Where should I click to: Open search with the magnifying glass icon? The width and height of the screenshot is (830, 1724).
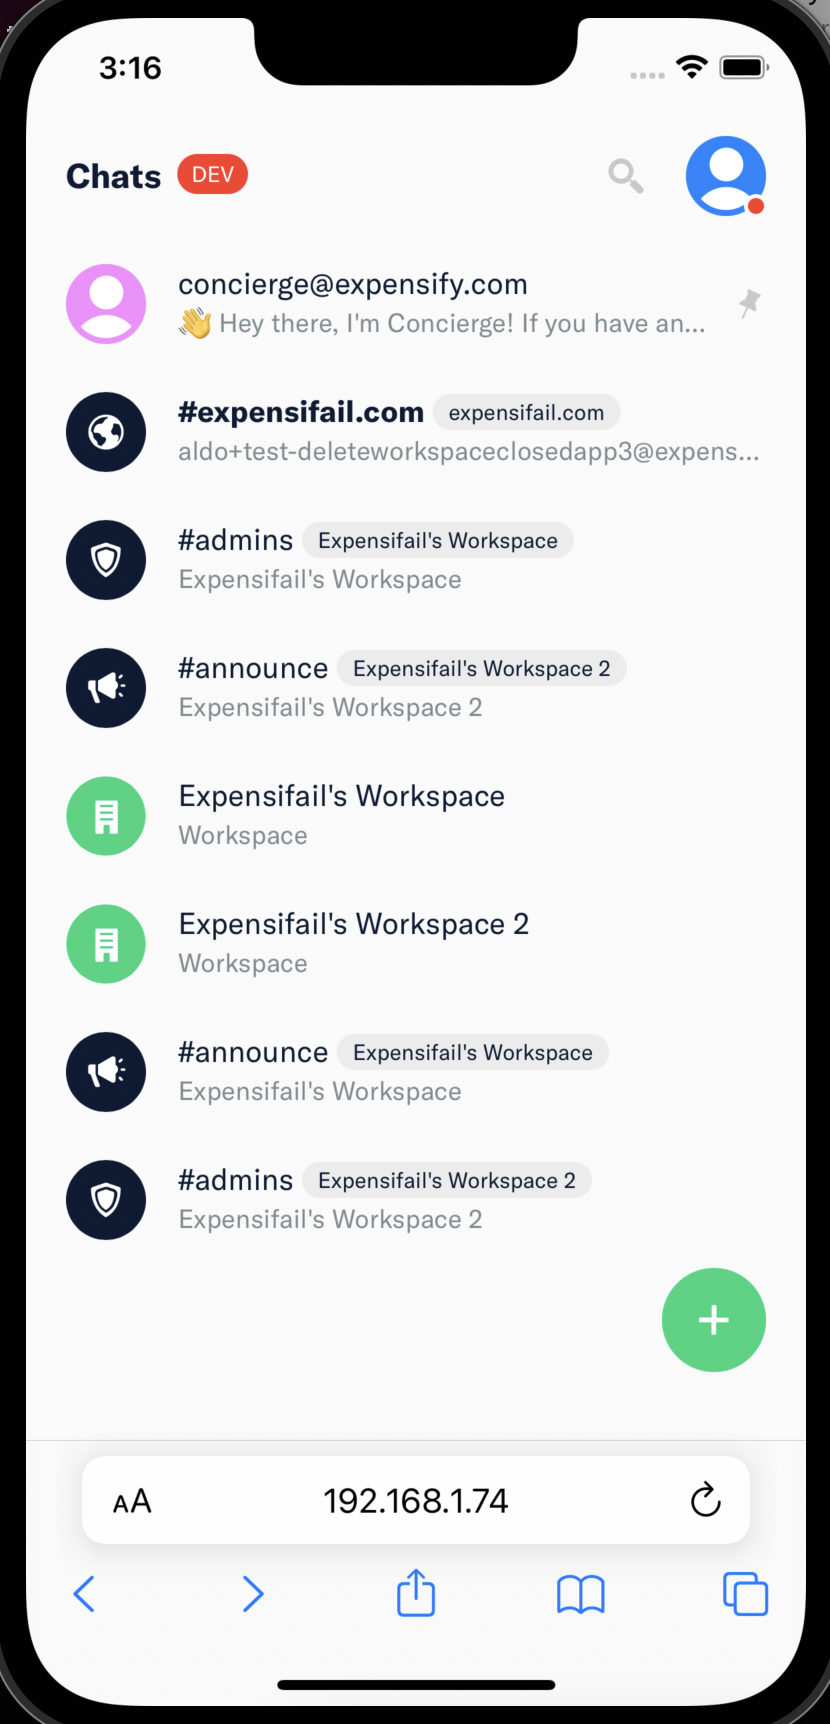626,176
